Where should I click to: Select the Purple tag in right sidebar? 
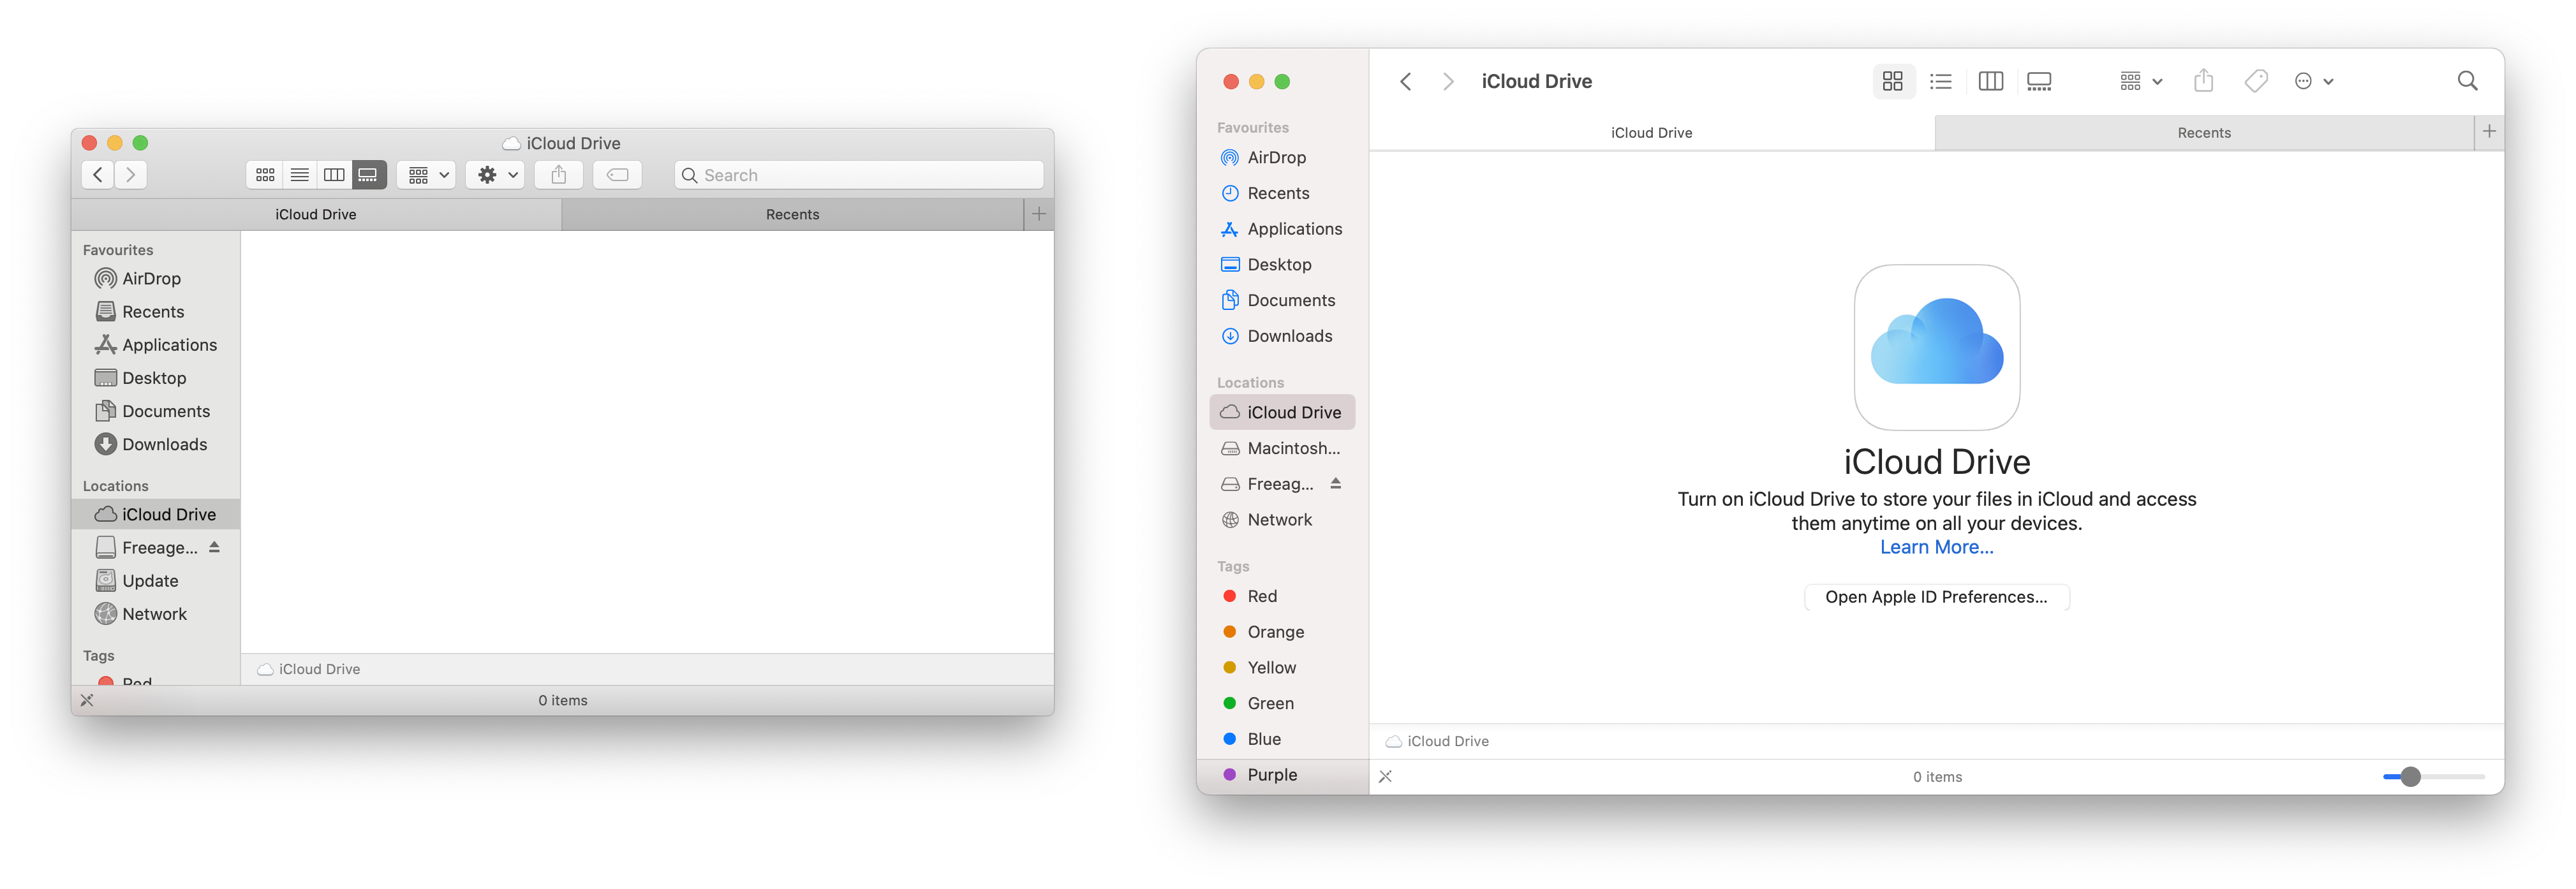click(x=1282, y=775)
